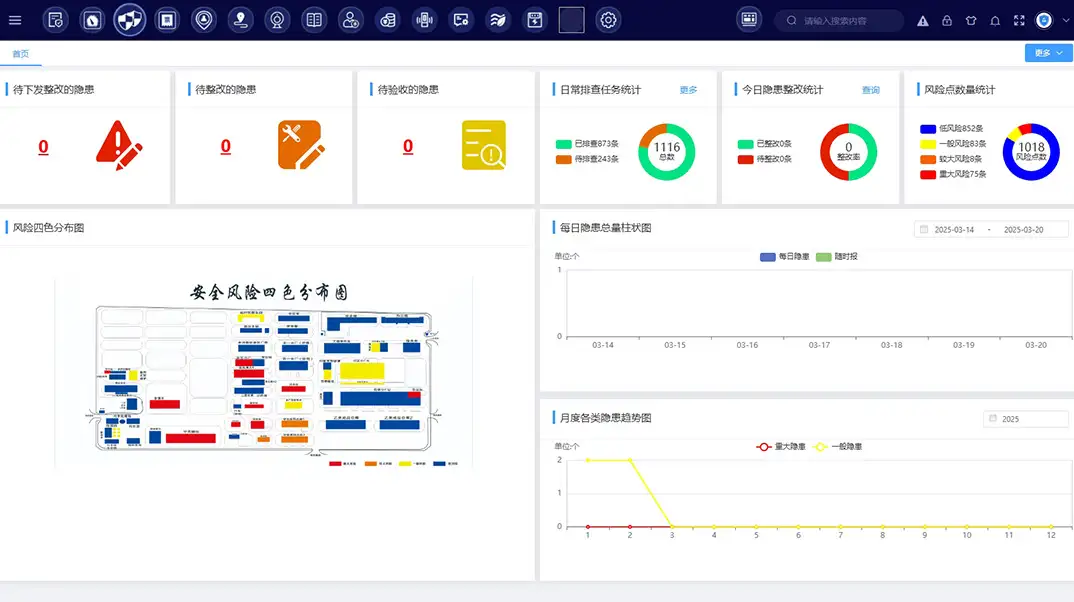Toggle the 已整改0条 legend item

click(x=764, y=144)
